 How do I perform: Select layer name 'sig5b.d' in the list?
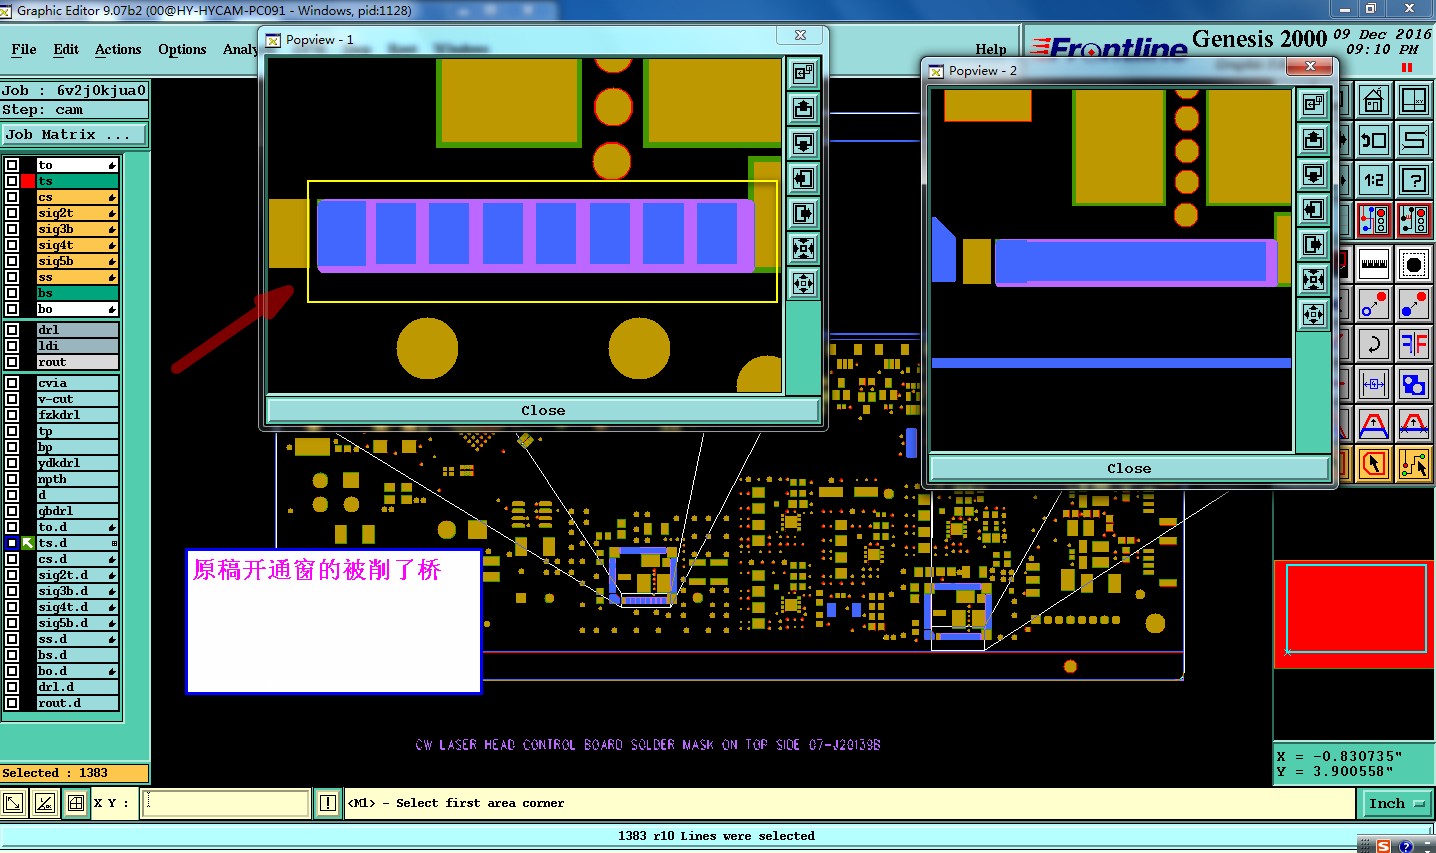tap(77, 623)
